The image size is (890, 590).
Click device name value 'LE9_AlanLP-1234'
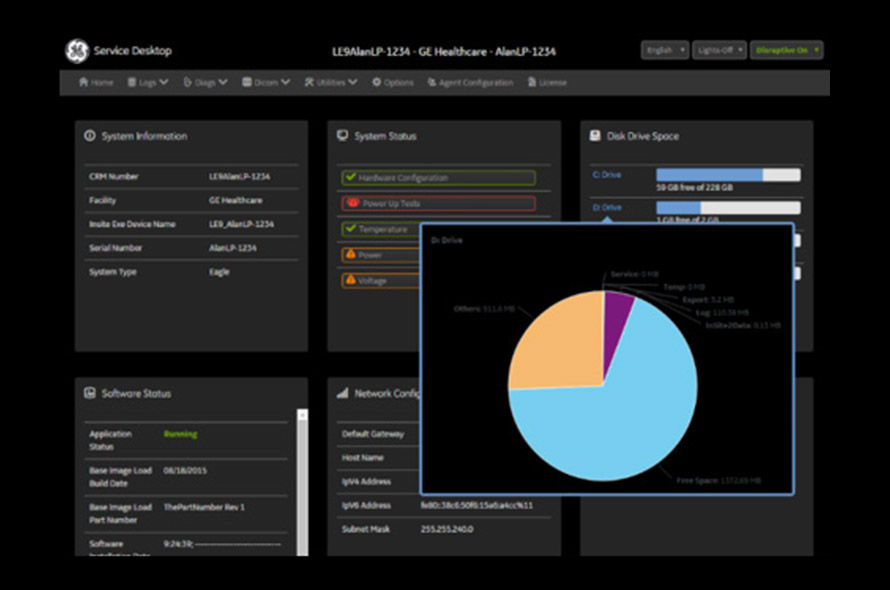tap(241, 224)
